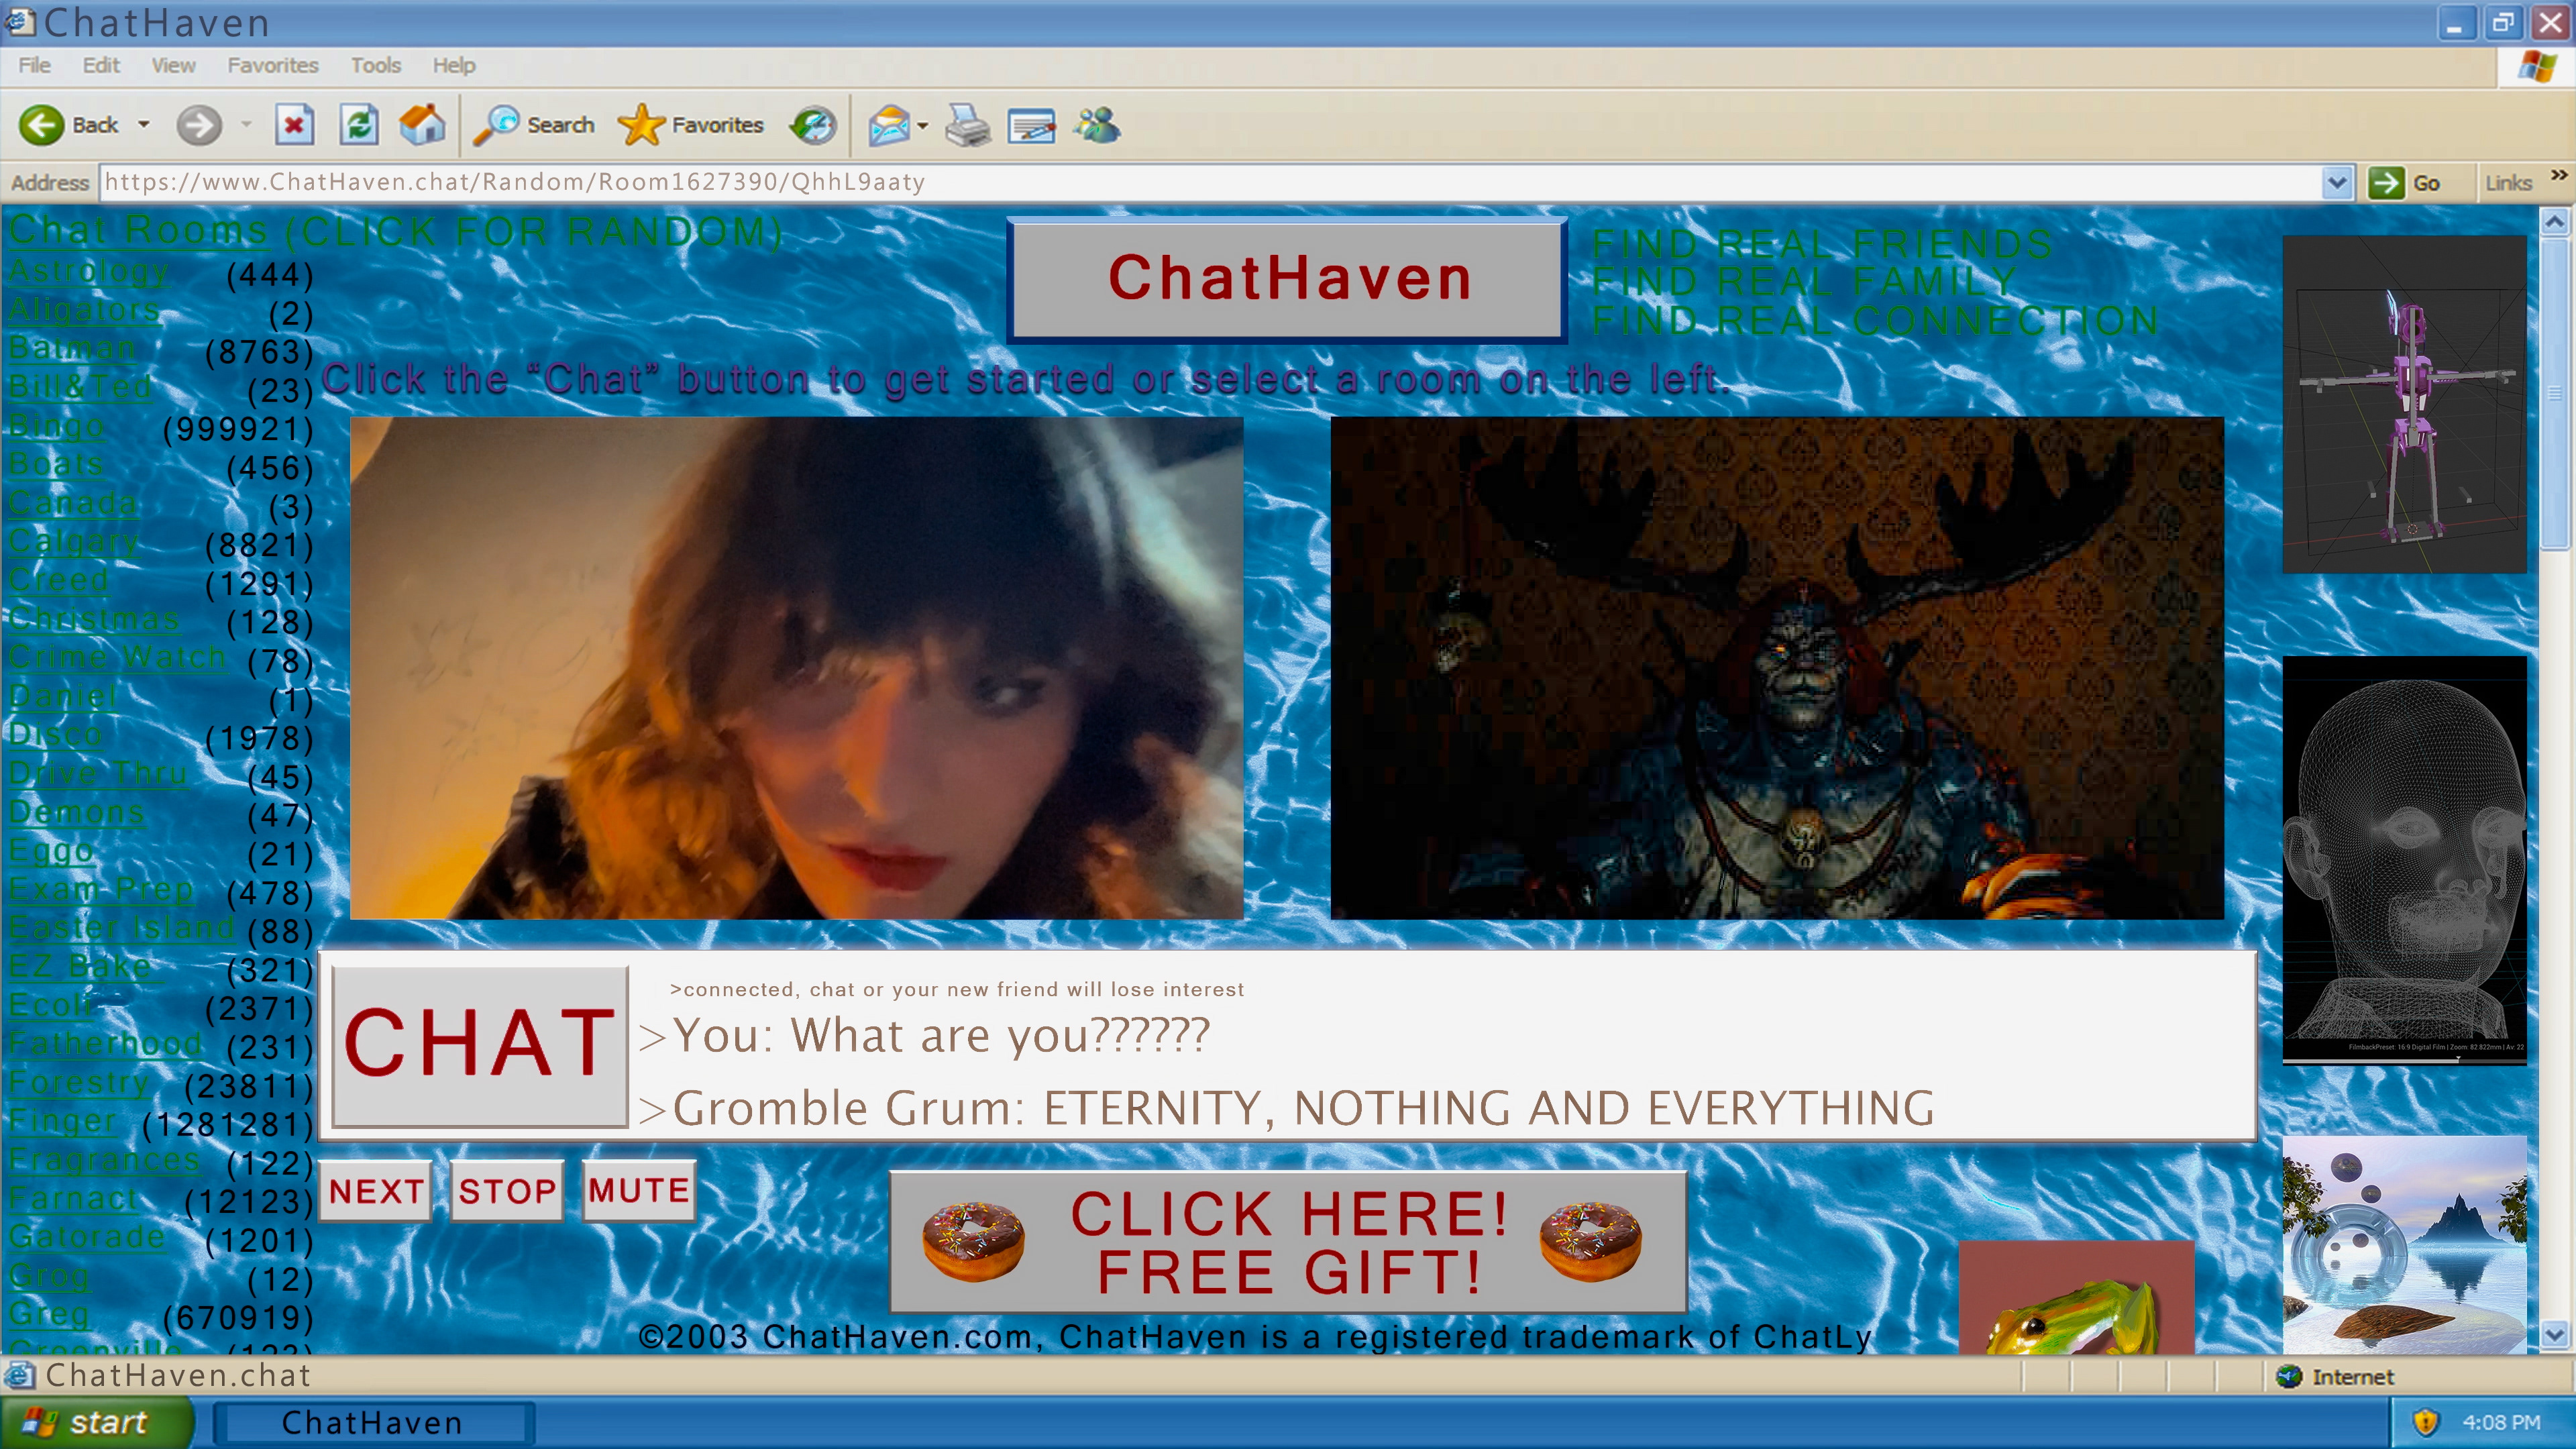This screenshot has height=1449, width=2576.
Task: Click the CLICK HERE FREE GIFT banner
Action: 1288,1242
